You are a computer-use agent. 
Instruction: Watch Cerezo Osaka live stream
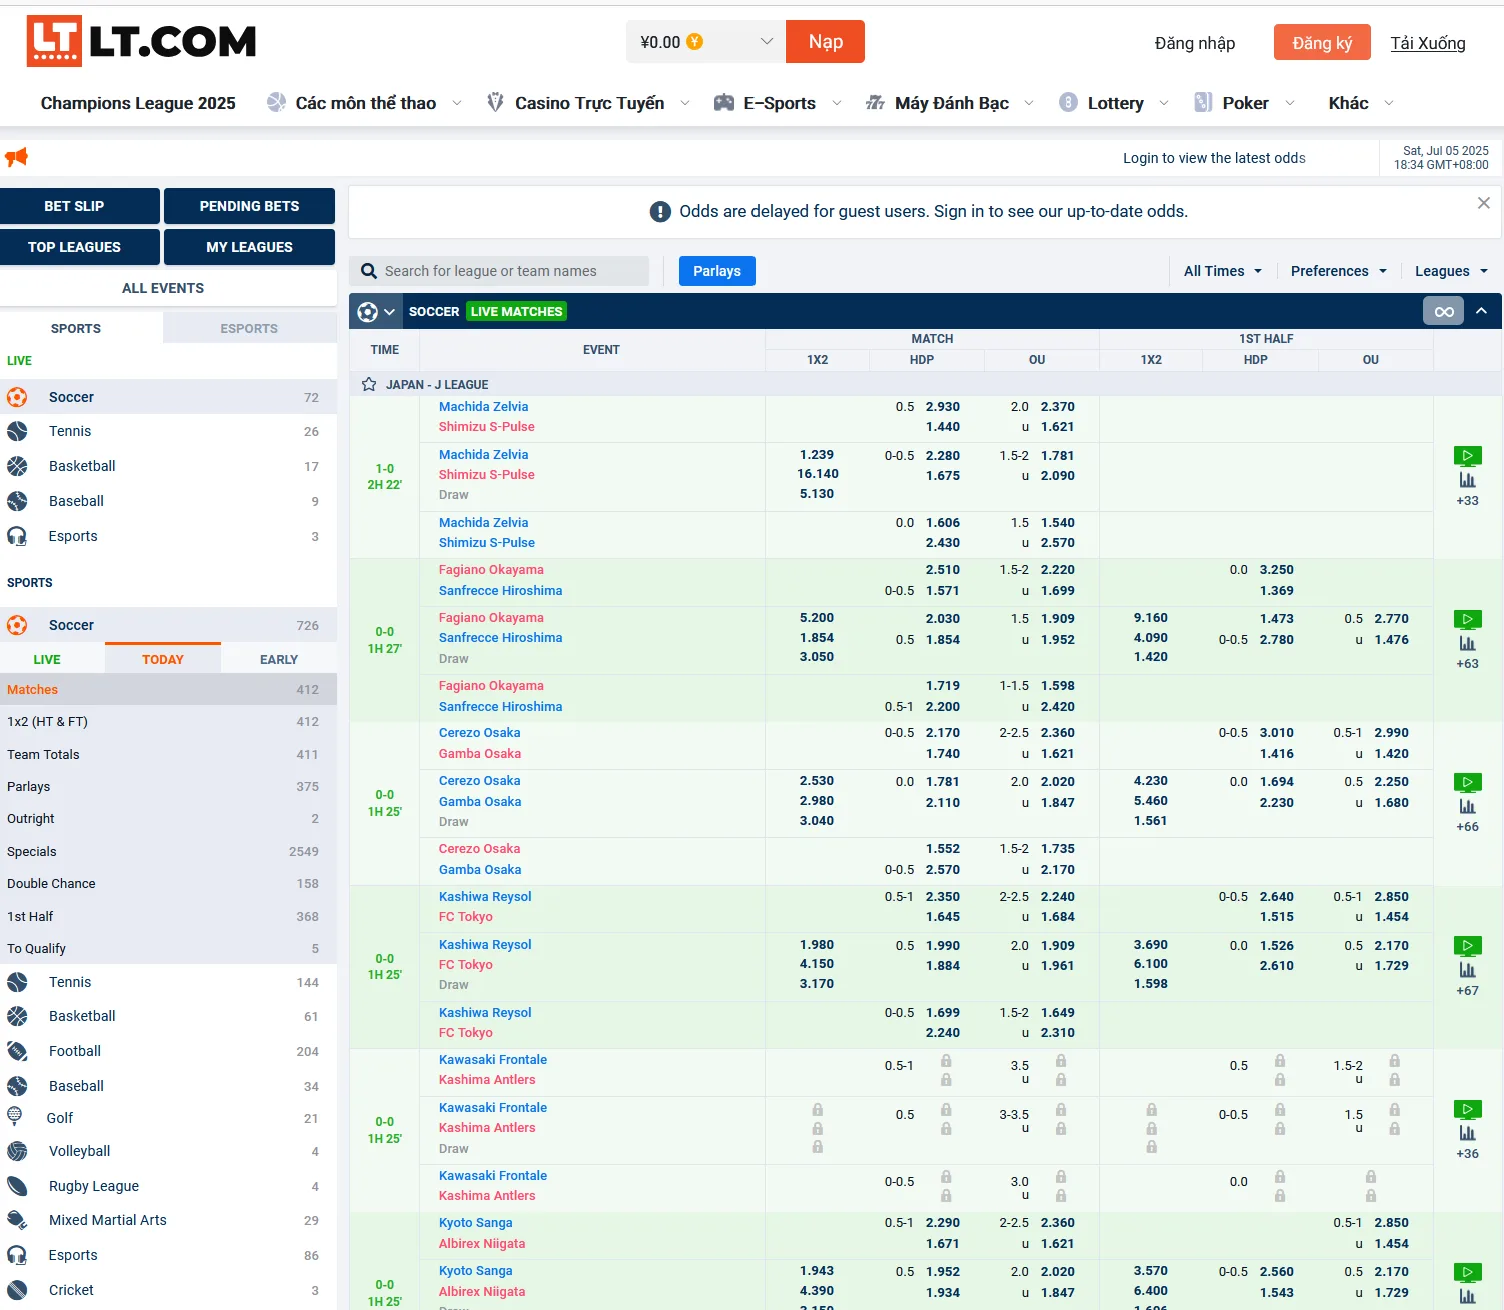point(1467,783)
